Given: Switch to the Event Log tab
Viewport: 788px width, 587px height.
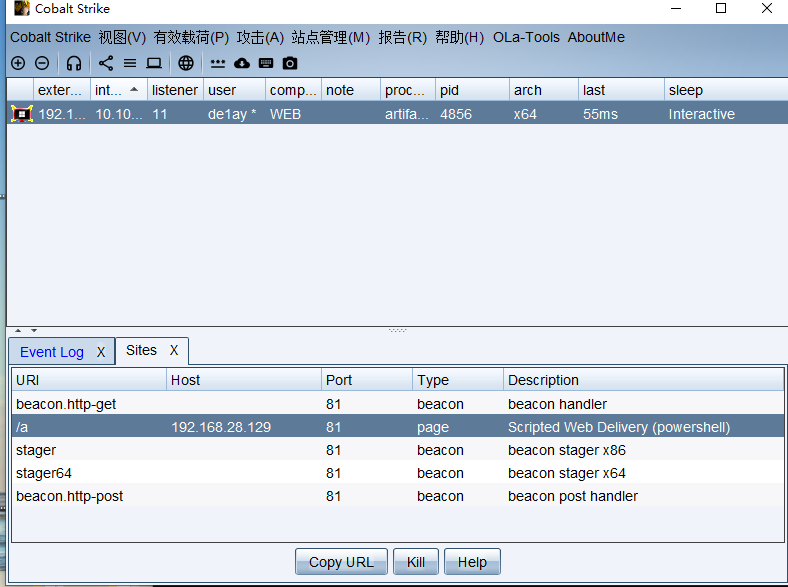Looking at the screenshot, I should tap(52, 352).
